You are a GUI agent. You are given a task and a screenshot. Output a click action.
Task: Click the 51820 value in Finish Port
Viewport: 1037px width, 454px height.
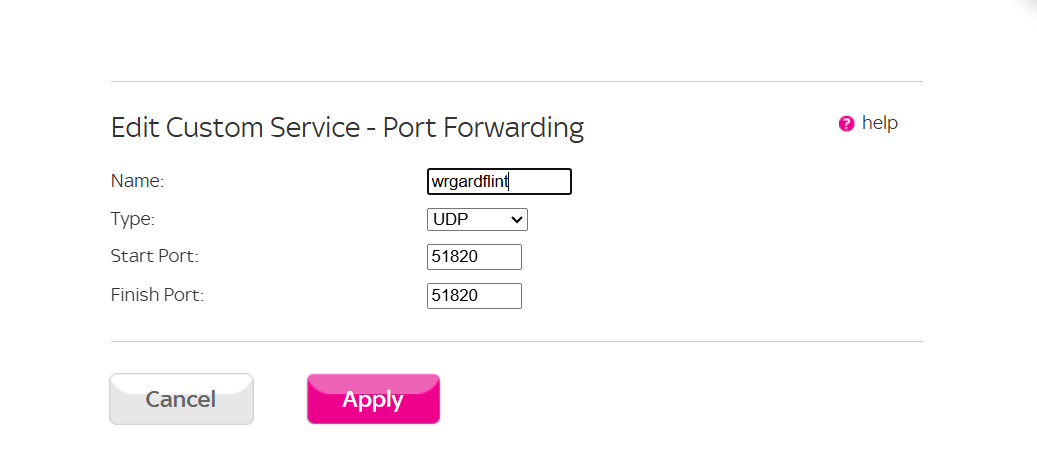pos(455,296)
